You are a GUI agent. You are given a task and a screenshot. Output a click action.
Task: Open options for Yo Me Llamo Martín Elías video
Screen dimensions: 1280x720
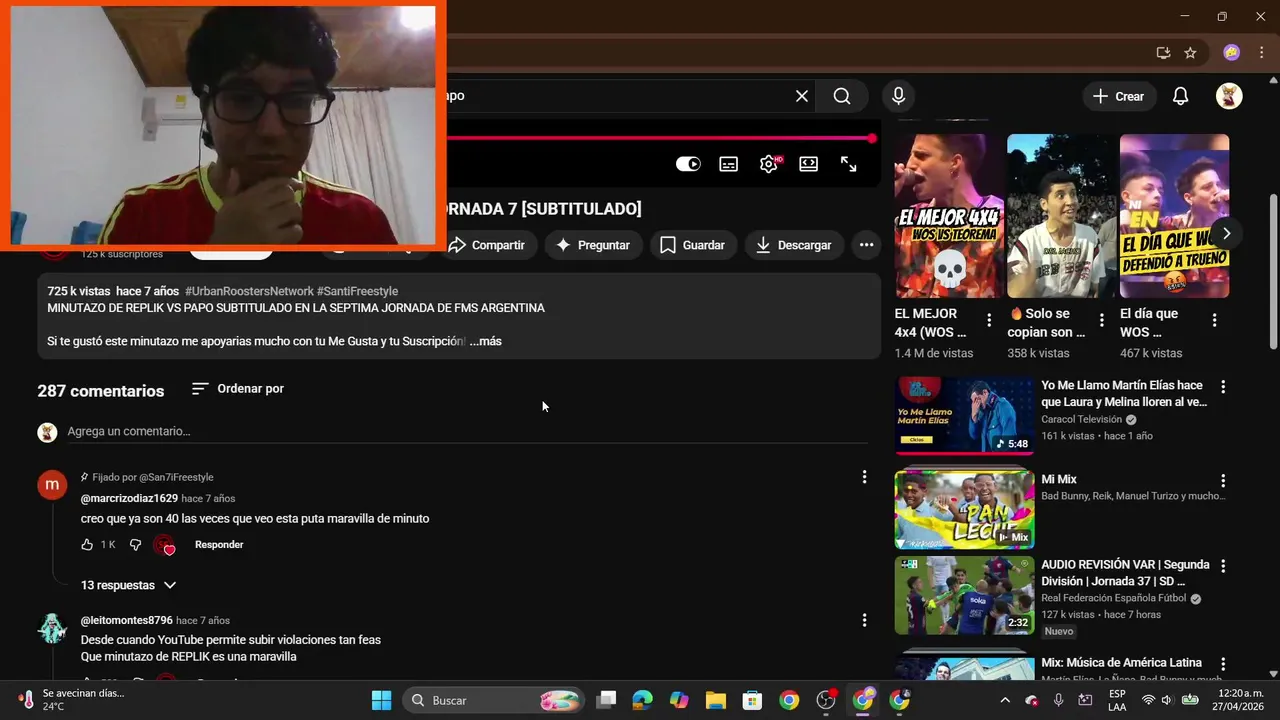click(x=1222, y=386)
